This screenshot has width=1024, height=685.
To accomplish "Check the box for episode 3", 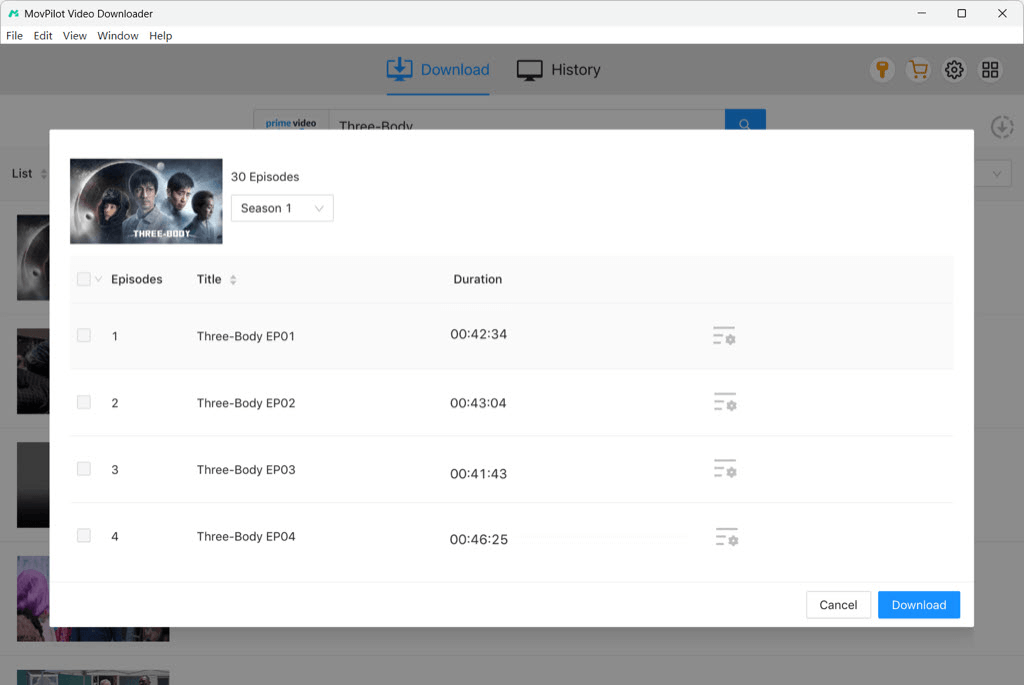I will (84, 468).
